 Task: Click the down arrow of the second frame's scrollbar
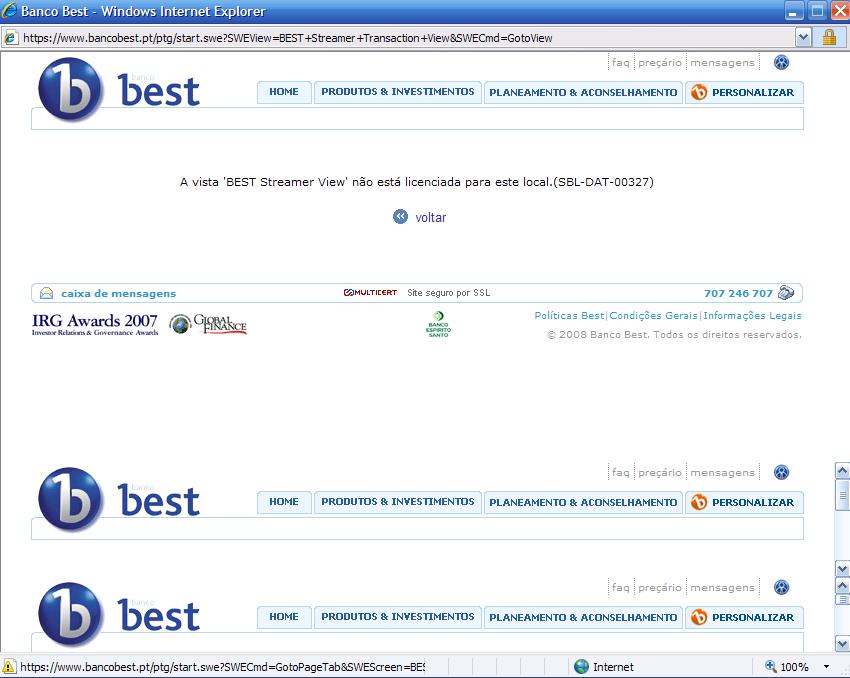[x=842, y=569]
